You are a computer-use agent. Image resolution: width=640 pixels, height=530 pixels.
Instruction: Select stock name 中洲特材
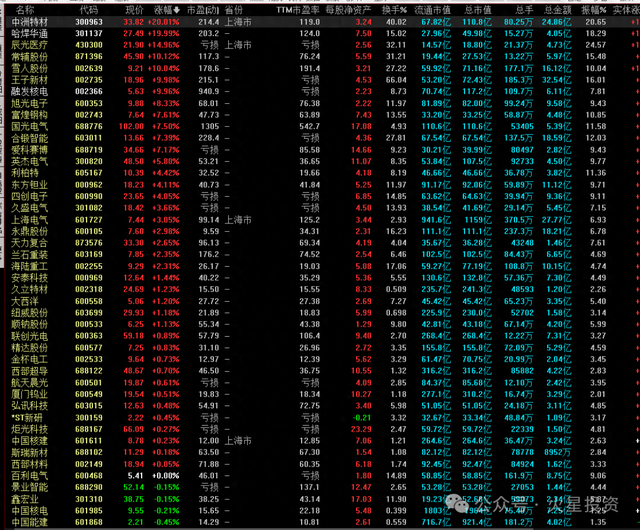(x=29, y=22)
